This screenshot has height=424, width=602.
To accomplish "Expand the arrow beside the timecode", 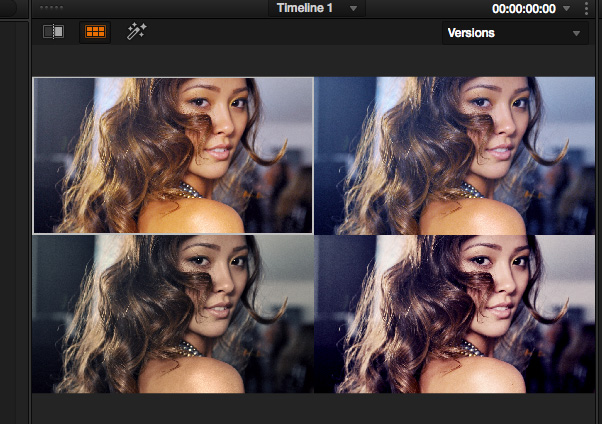I will pos(567,8).
